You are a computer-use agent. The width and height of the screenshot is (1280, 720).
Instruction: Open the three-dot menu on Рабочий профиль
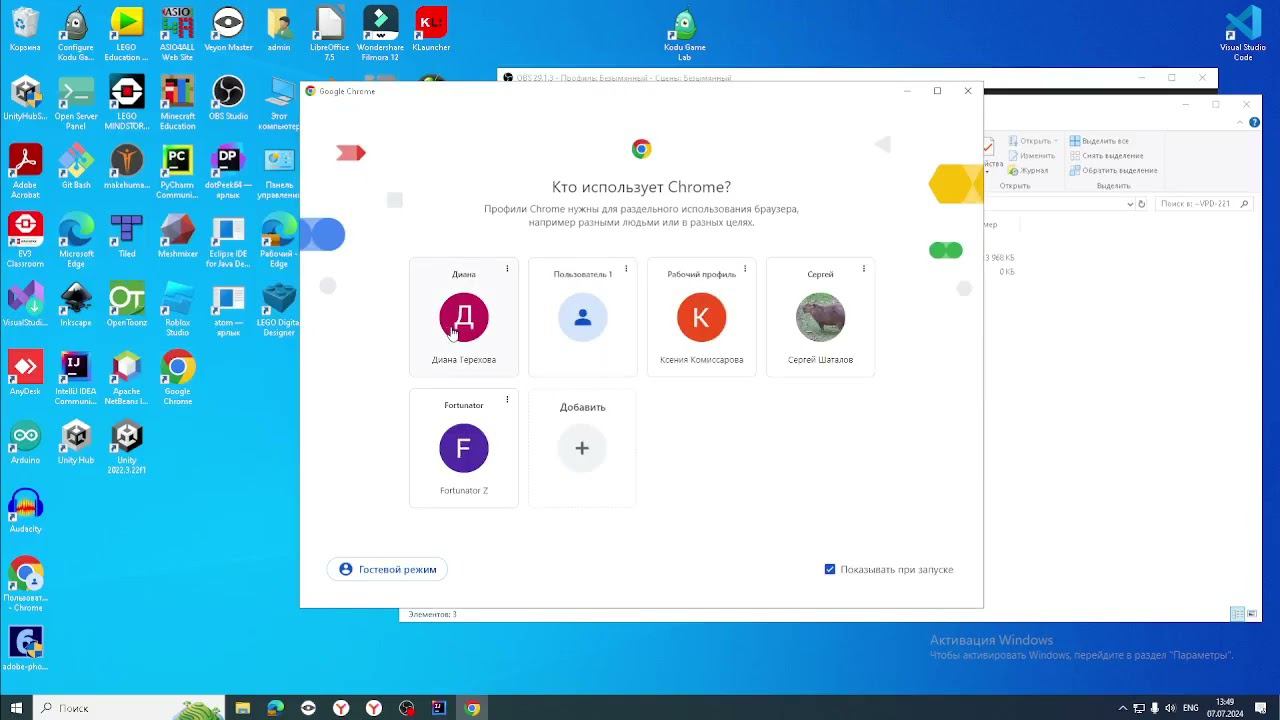tap(745, 269)
